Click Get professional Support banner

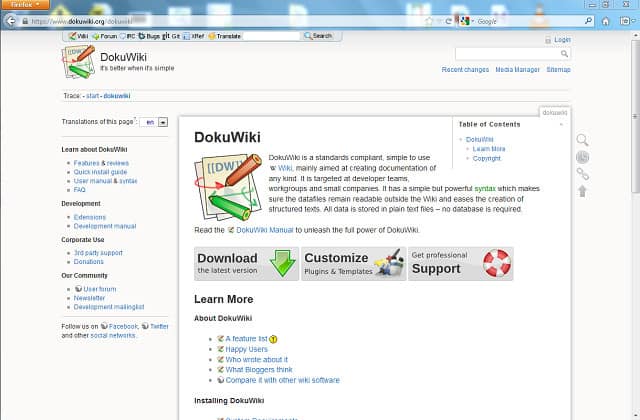pos(460,264)
